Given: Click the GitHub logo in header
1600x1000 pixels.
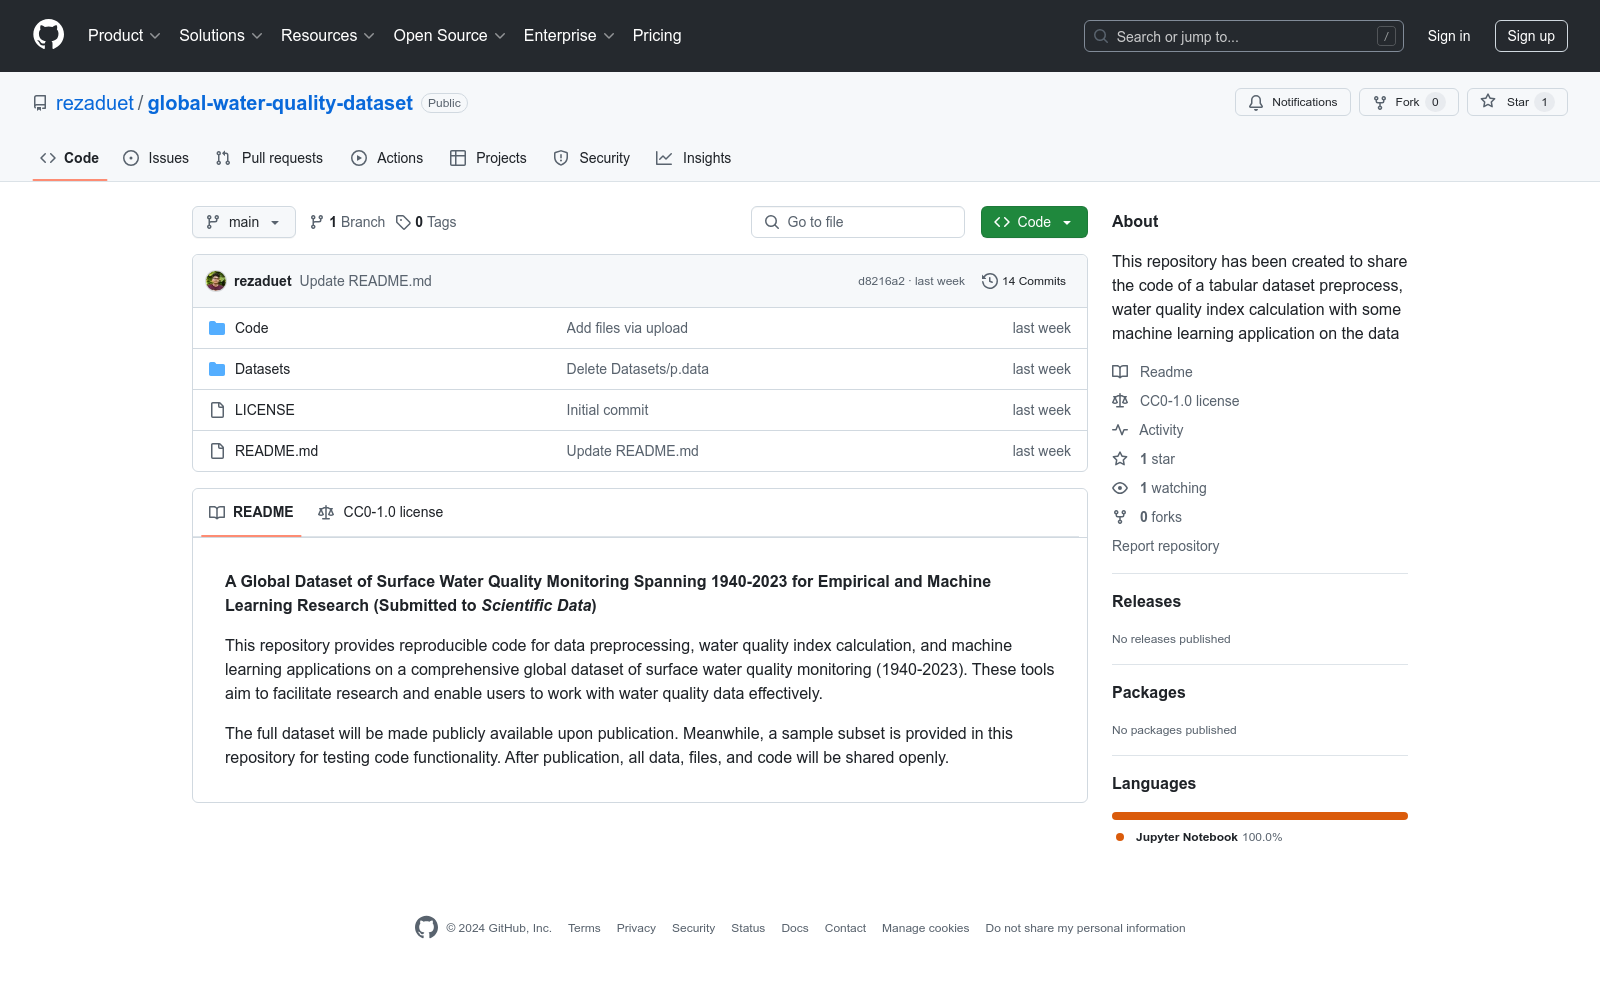Looking at the screenshot, I should 48,35.
